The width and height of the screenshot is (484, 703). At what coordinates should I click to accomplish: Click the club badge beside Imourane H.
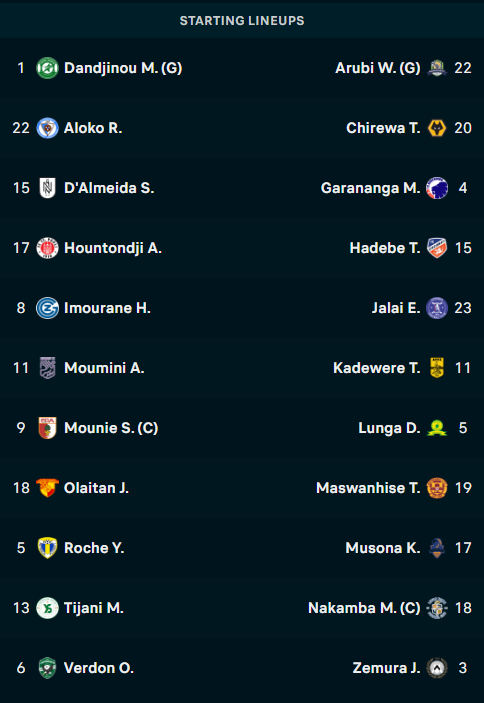click(47, 308)
